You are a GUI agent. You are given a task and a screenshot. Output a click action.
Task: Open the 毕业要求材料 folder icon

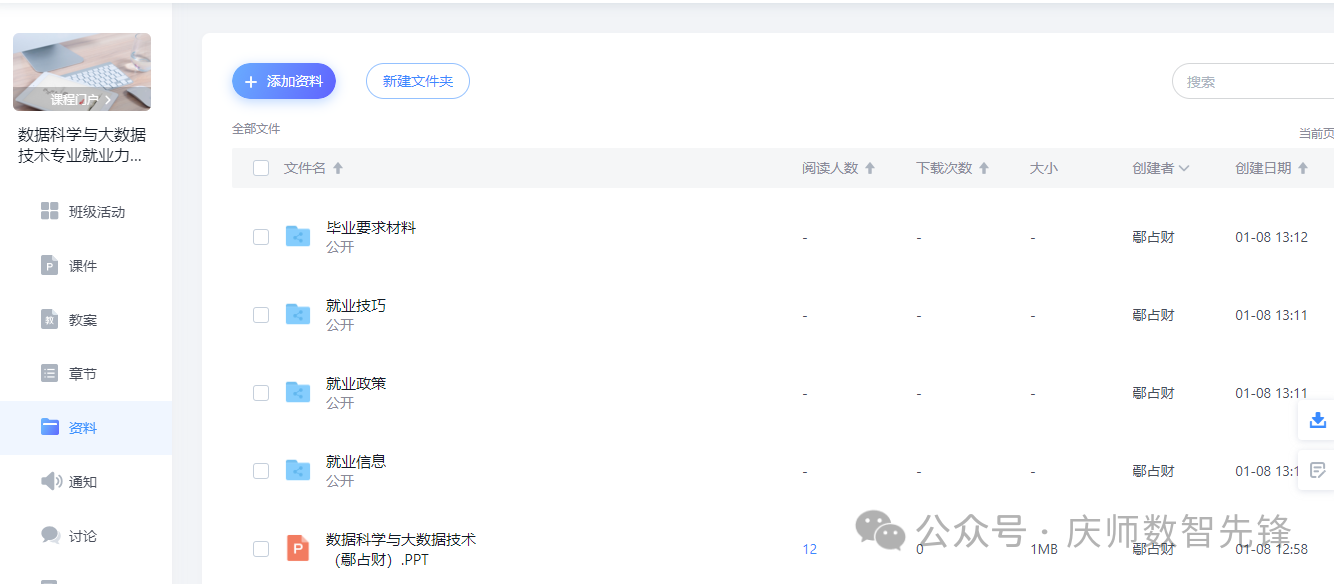[297, 236]
